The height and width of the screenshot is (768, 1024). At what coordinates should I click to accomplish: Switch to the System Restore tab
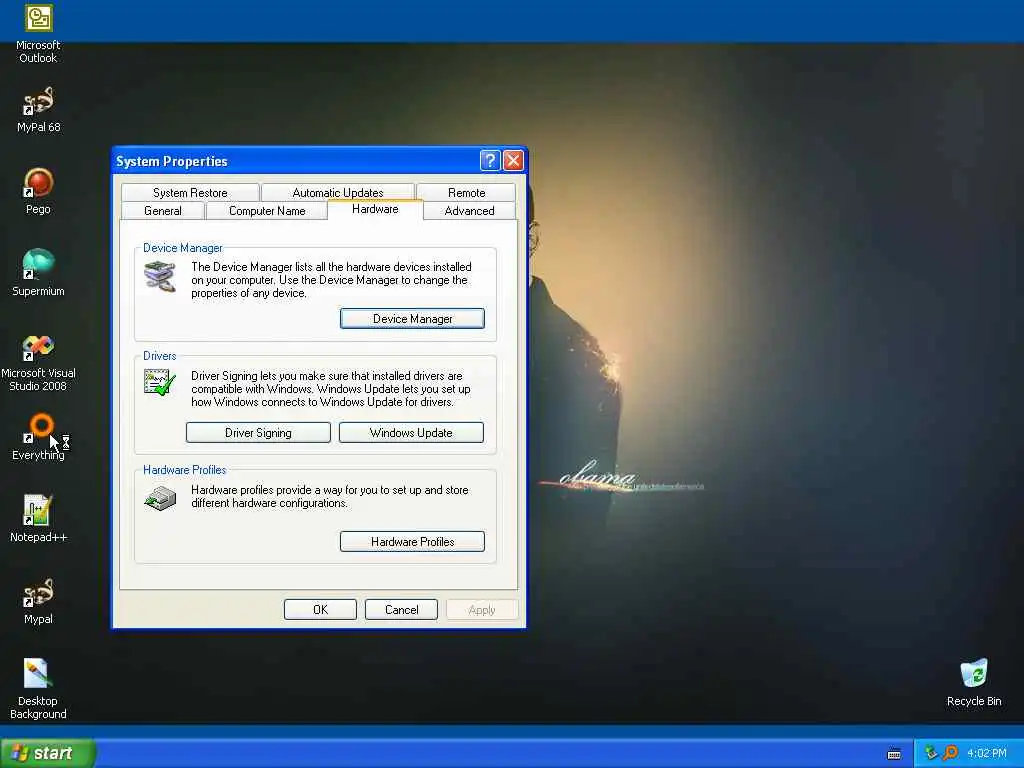point(190,193)
